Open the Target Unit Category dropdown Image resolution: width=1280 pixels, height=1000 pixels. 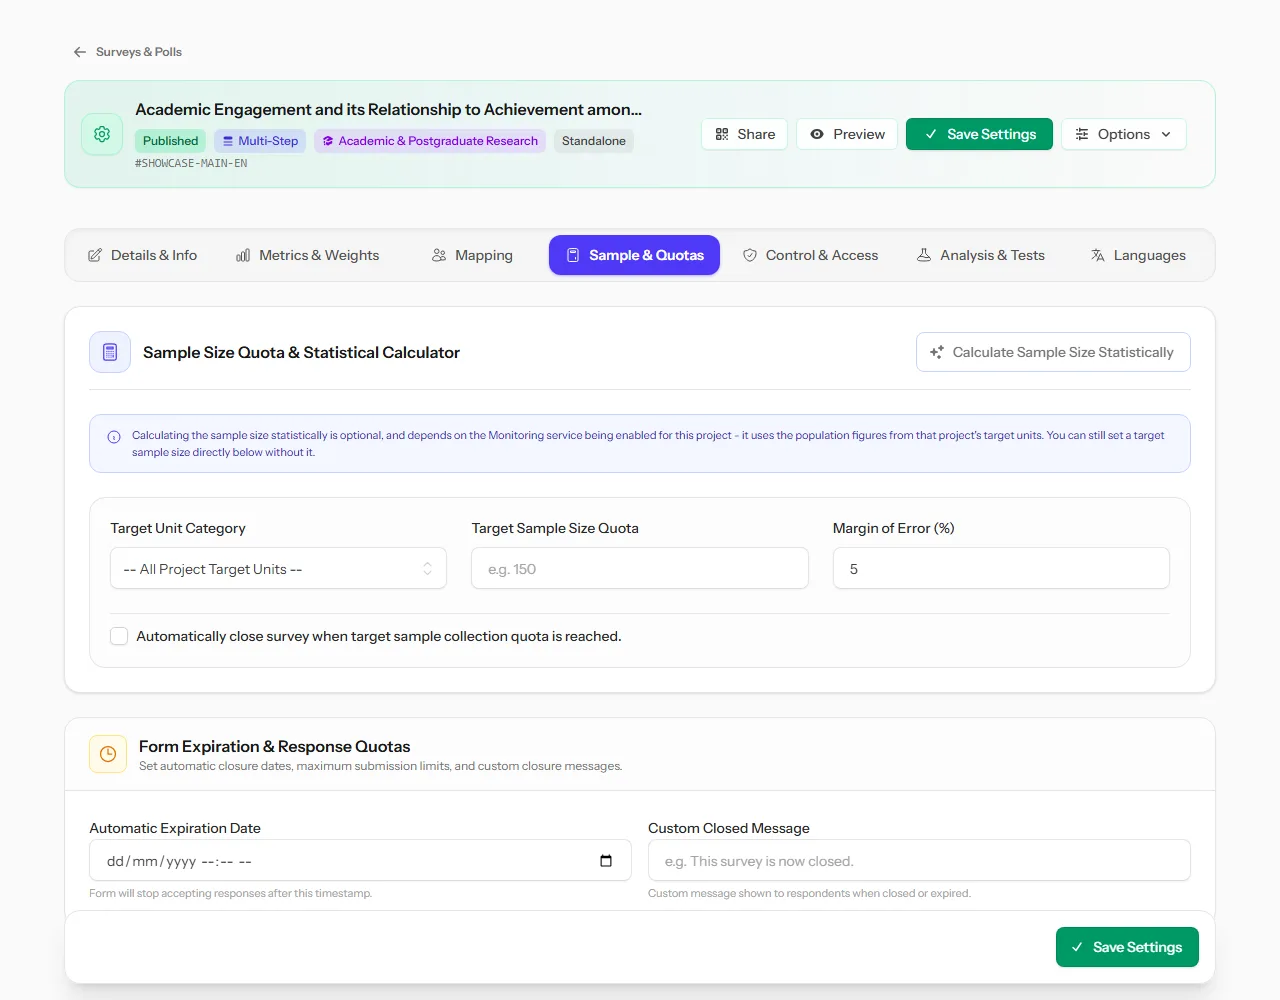[x=278, y=568]
